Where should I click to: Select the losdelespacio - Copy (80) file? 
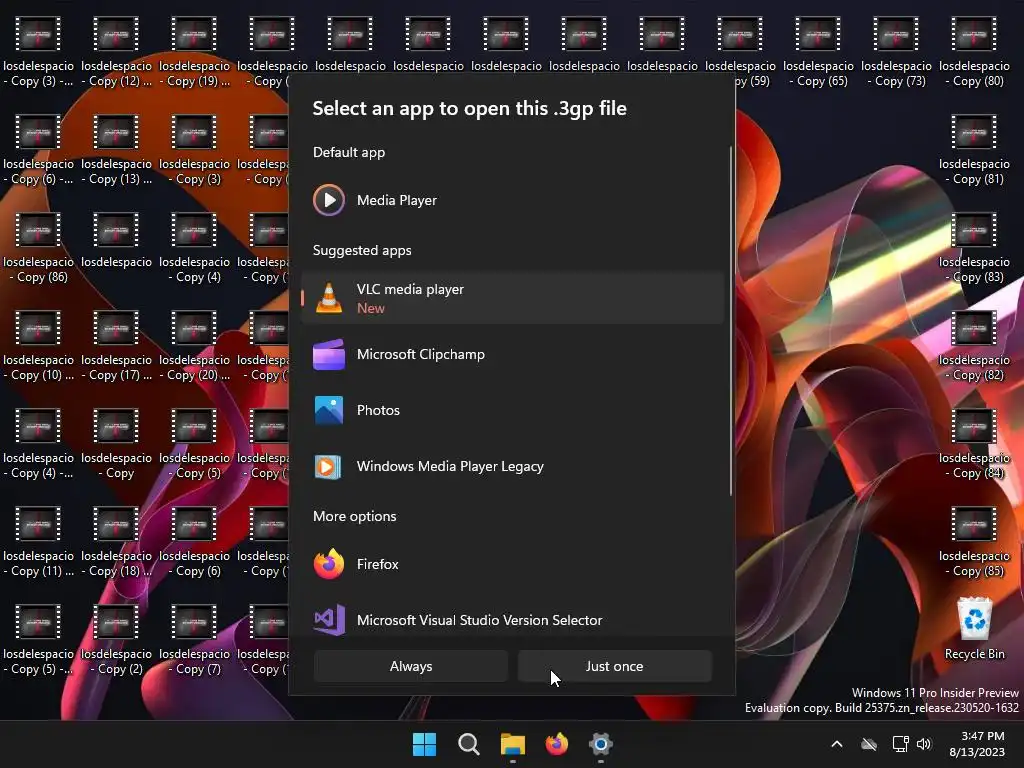pos(974,52)
